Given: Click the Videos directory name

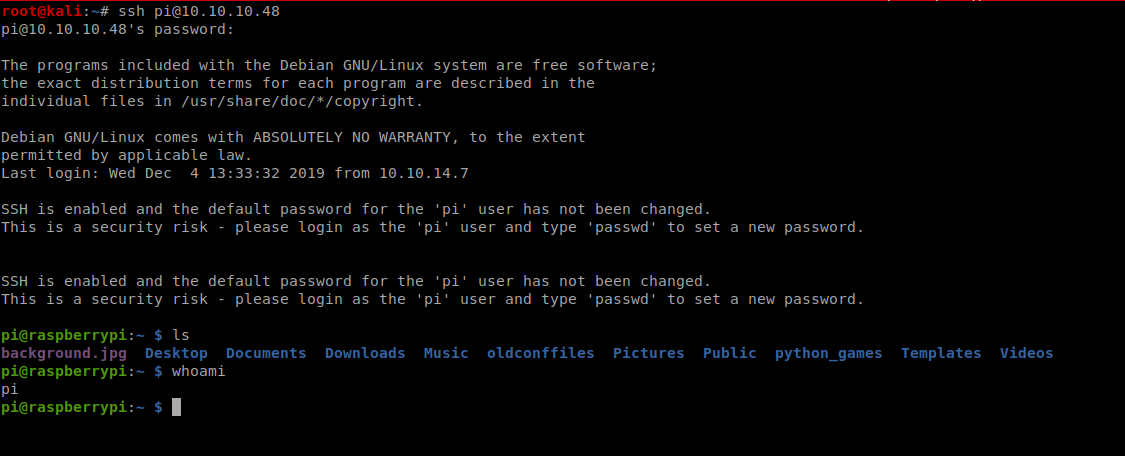Looking at the screenshot, I should (1027, 353).
